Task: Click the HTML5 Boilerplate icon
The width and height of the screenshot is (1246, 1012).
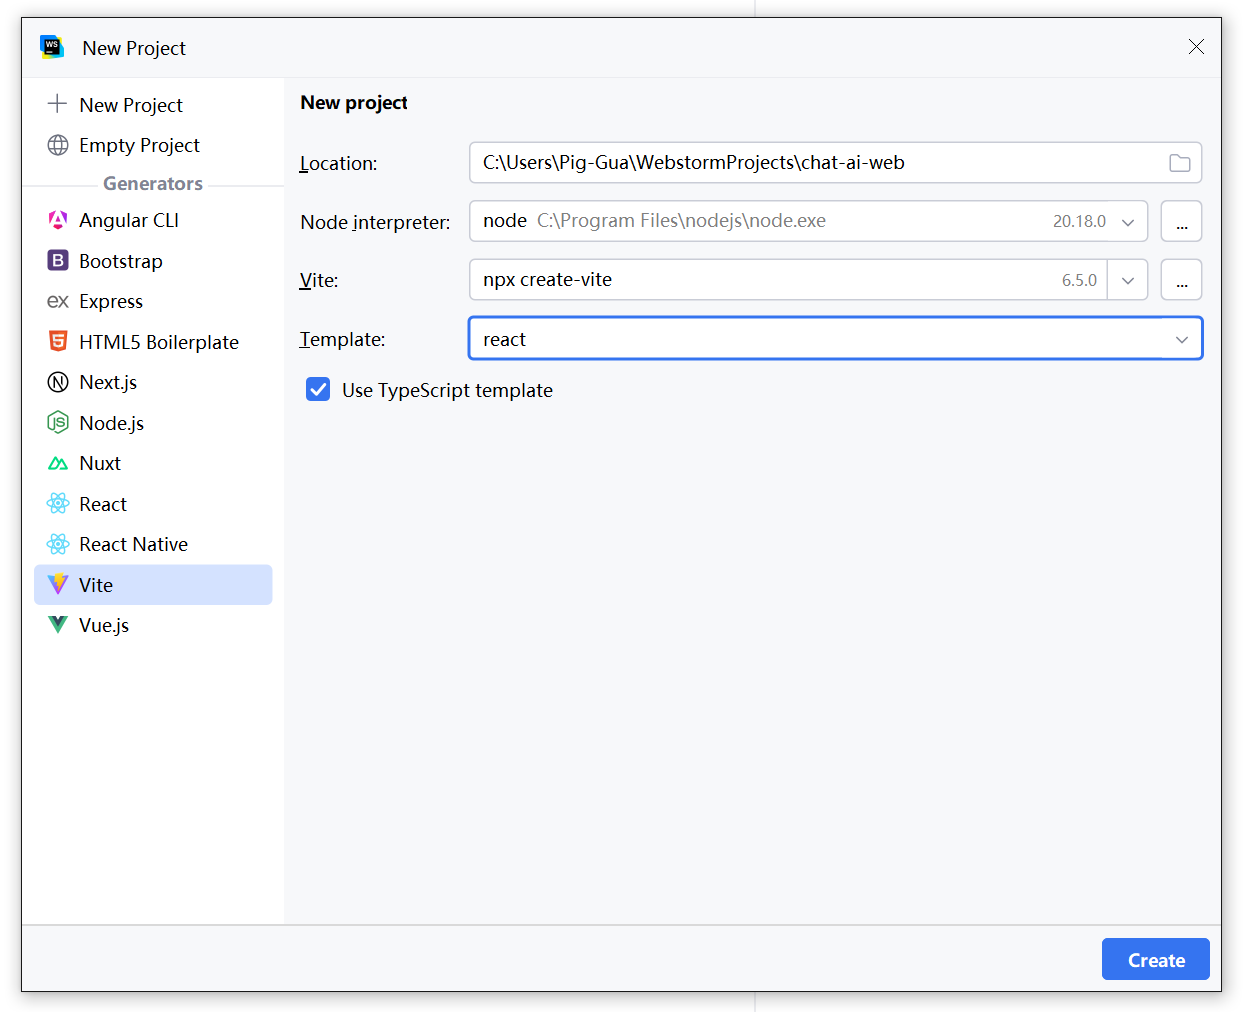Action: point(58,342)
